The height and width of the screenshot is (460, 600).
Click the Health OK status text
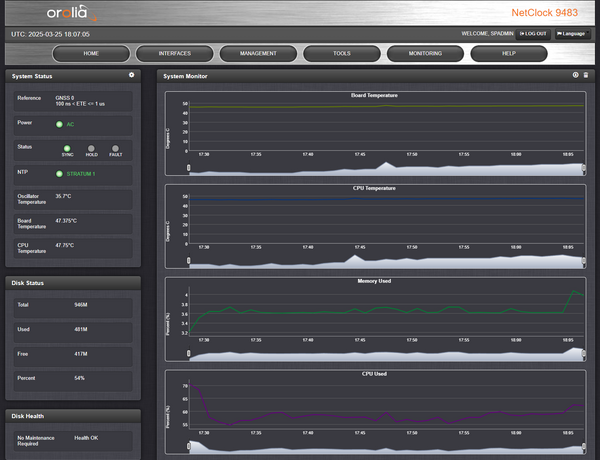pyautogui.click(x=86, y=438)
